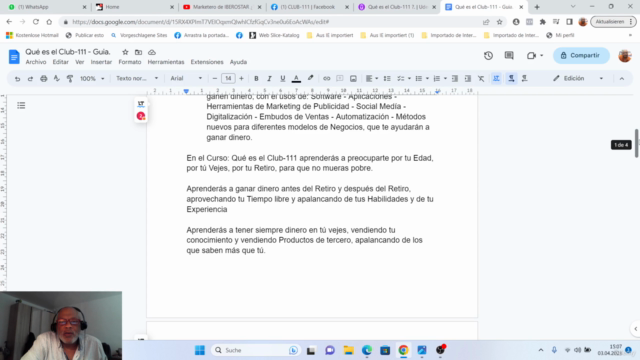
Task: Open the Ver menu
Action: [x=80, y=62]
